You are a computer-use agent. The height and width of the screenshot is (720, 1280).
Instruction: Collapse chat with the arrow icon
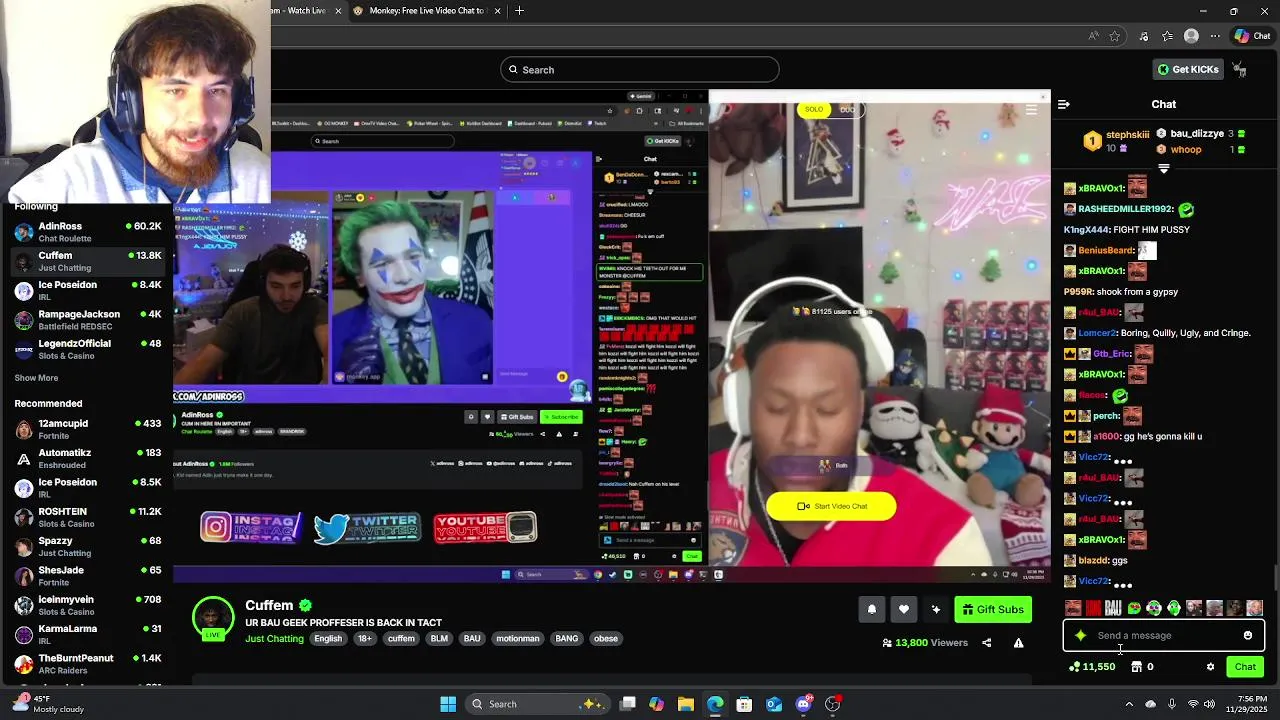pyautogui.click(x=1064, y=104)
